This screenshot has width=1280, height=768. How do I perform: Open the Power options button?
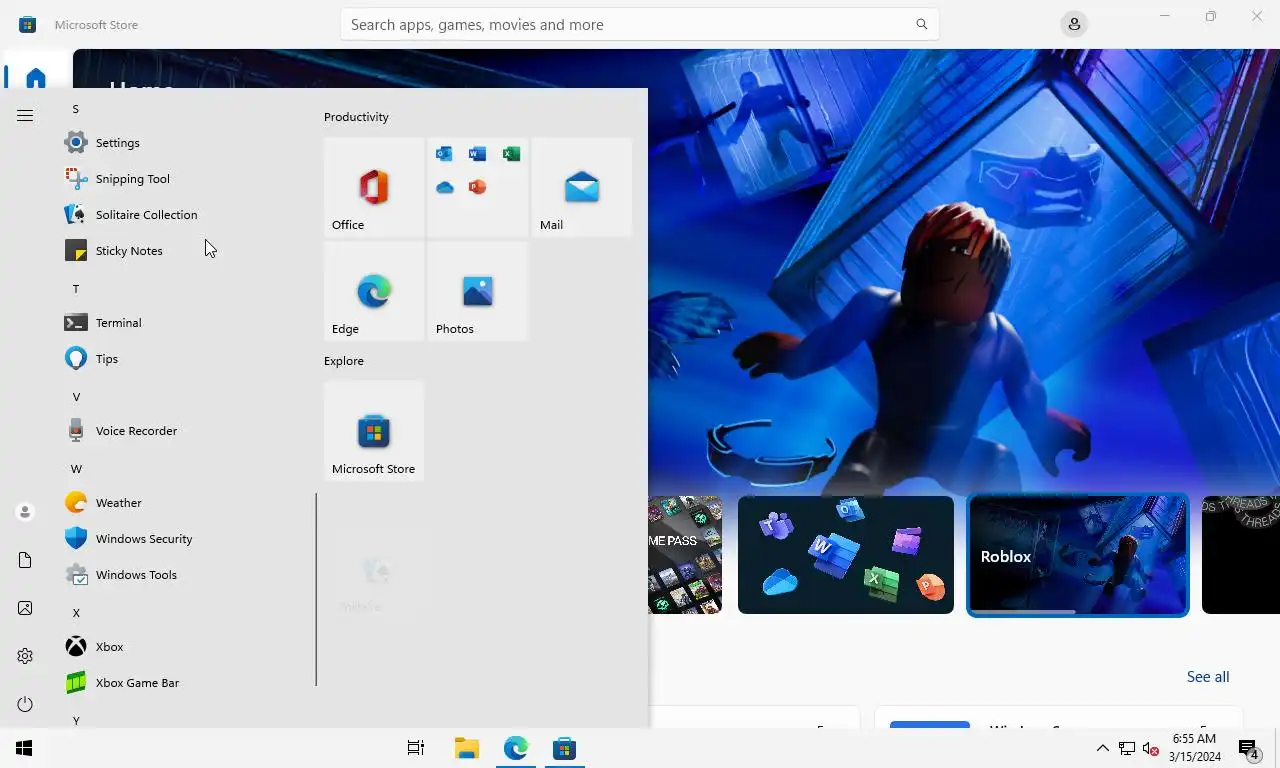[x=25, y=704]
